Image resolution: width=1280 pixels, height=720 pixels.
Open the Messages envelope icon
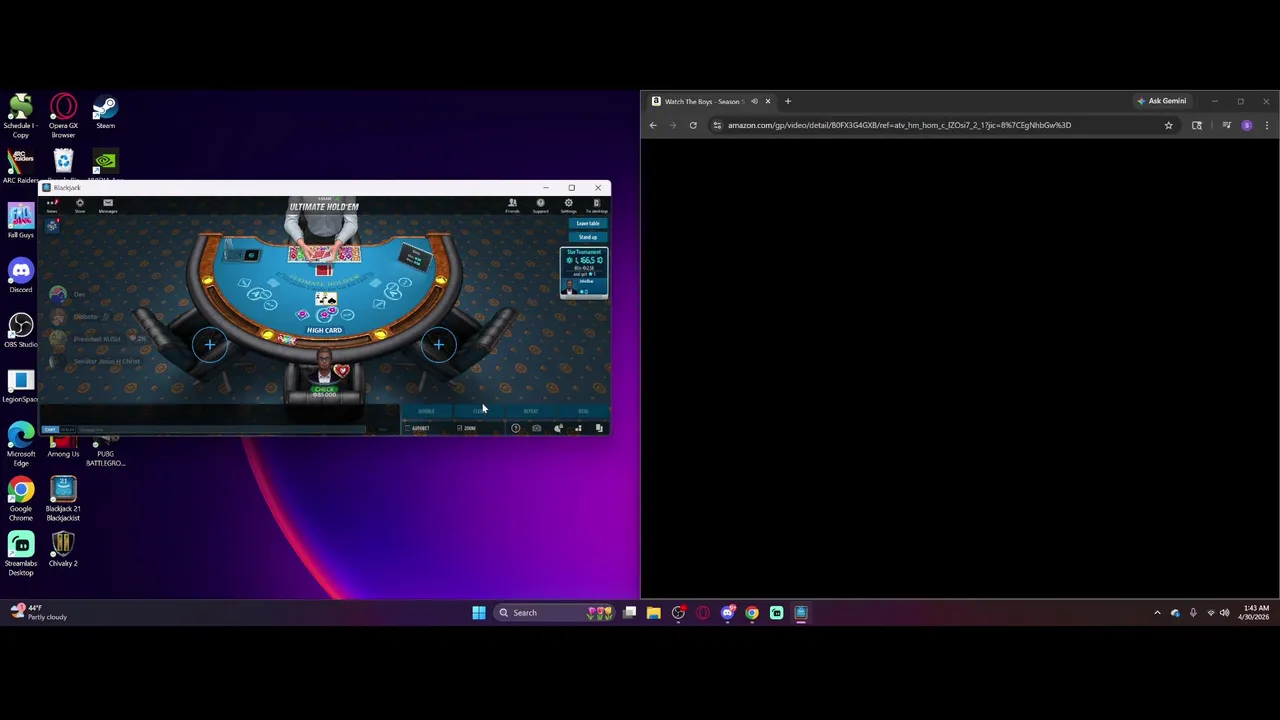[x=108, y=205]
